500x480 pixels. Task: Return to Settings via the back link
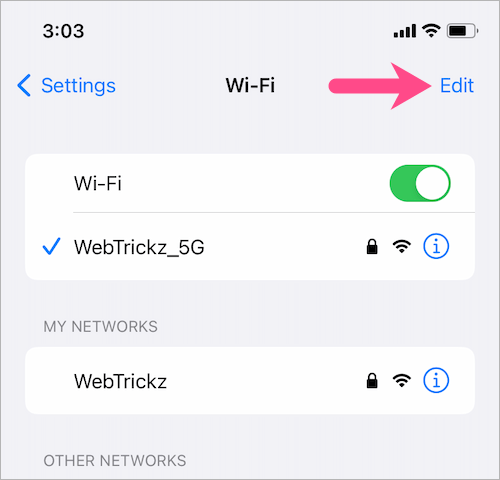pos(66,86)
